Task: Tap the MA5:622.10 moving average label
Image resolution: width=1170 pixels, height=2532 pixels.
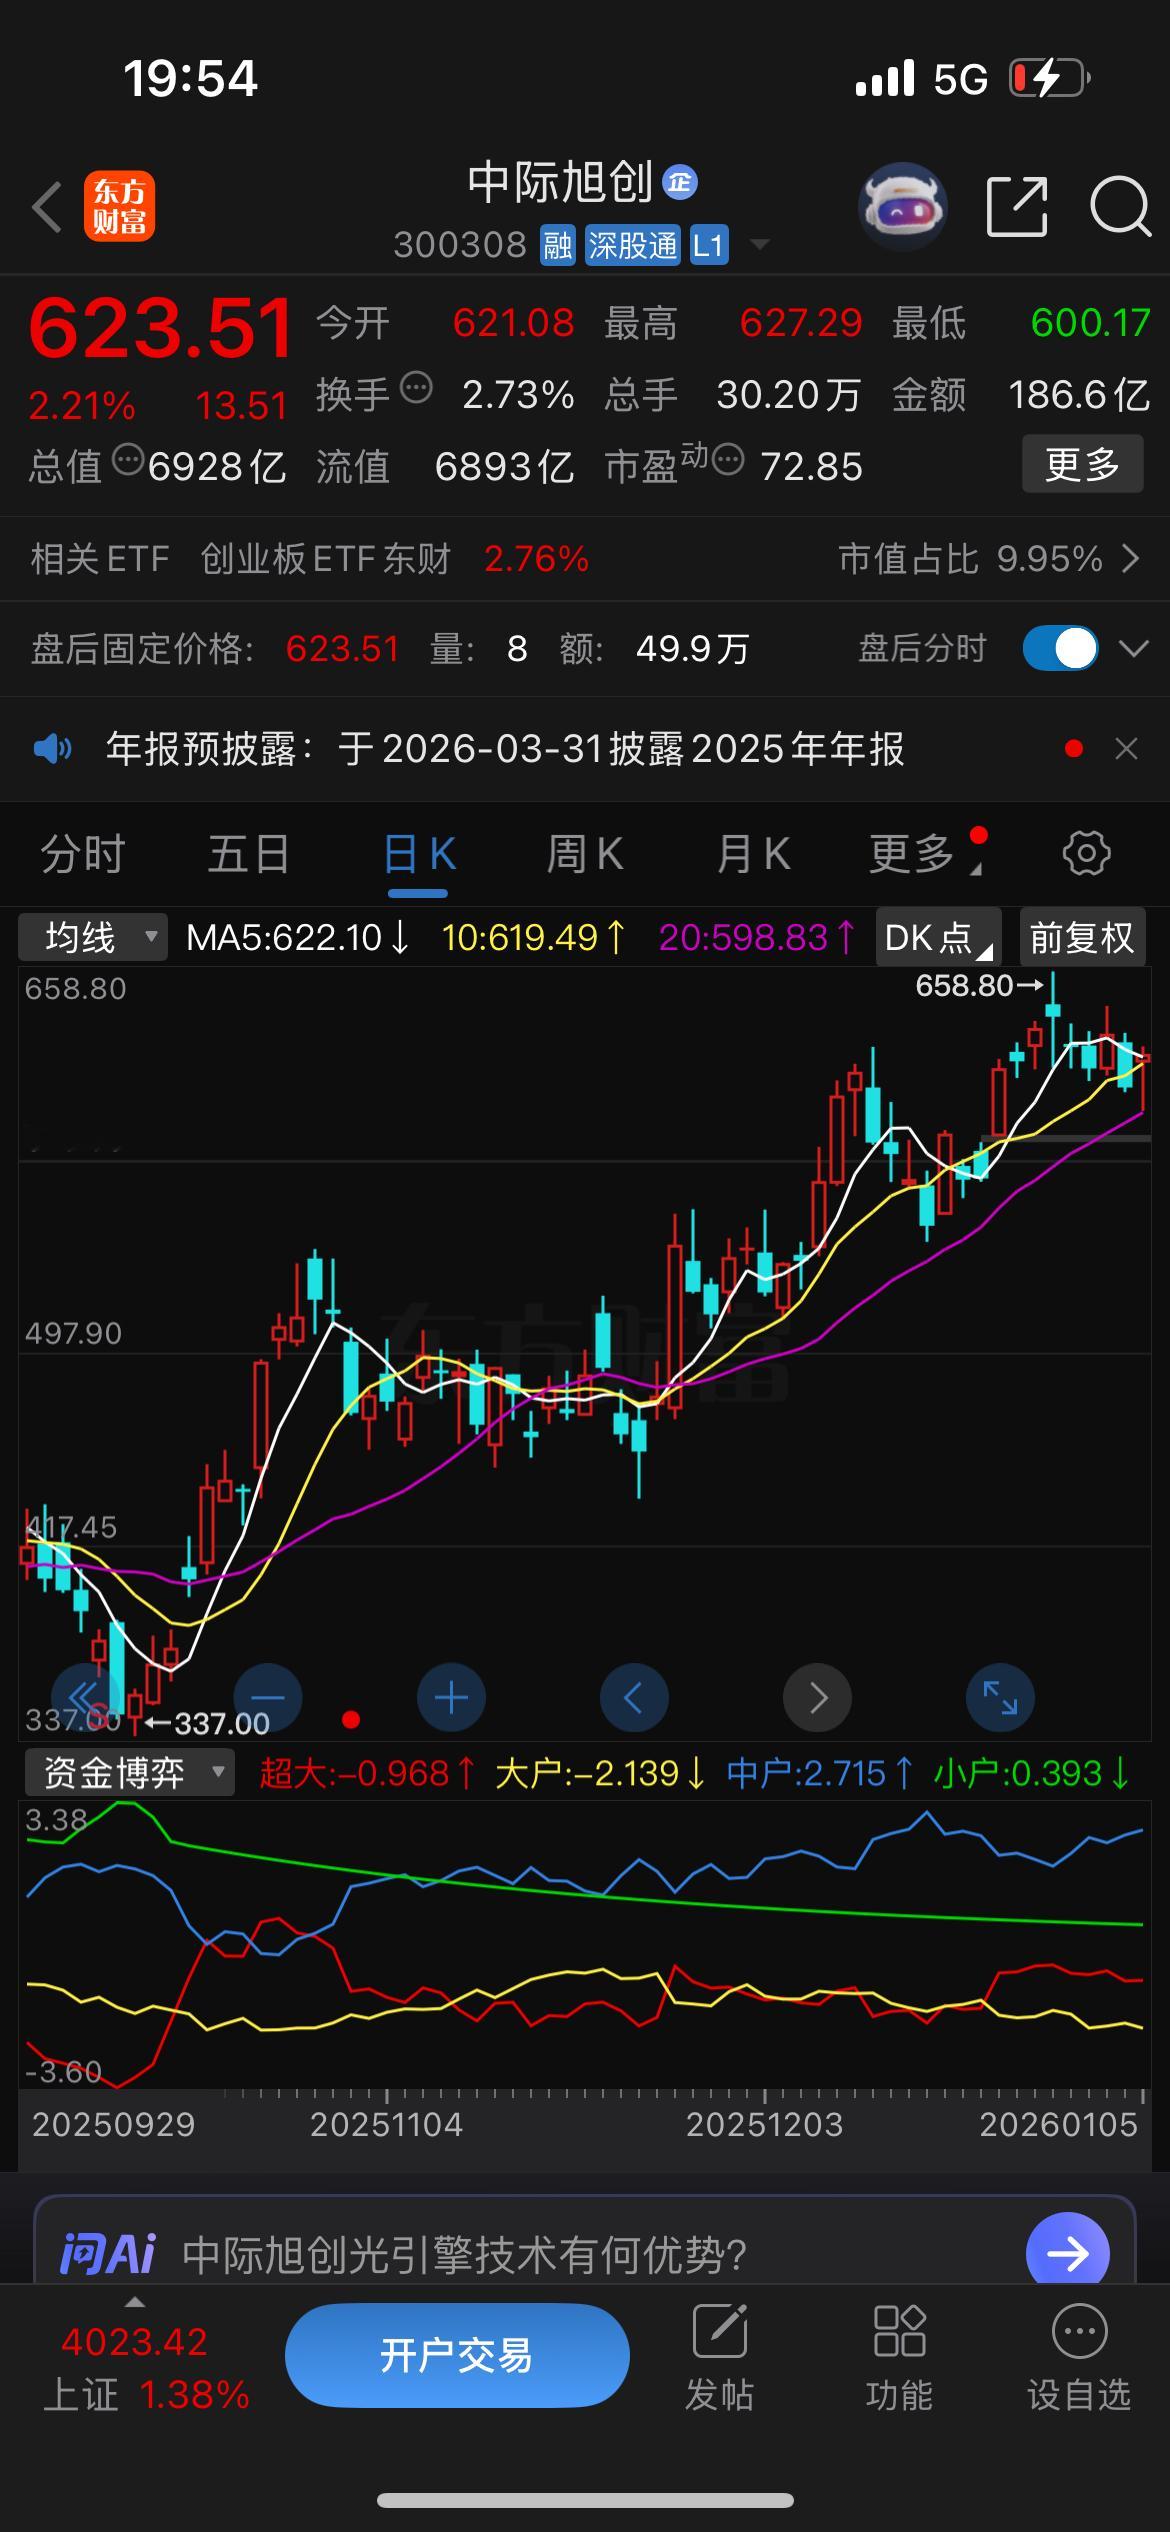Action: [298, 937]
